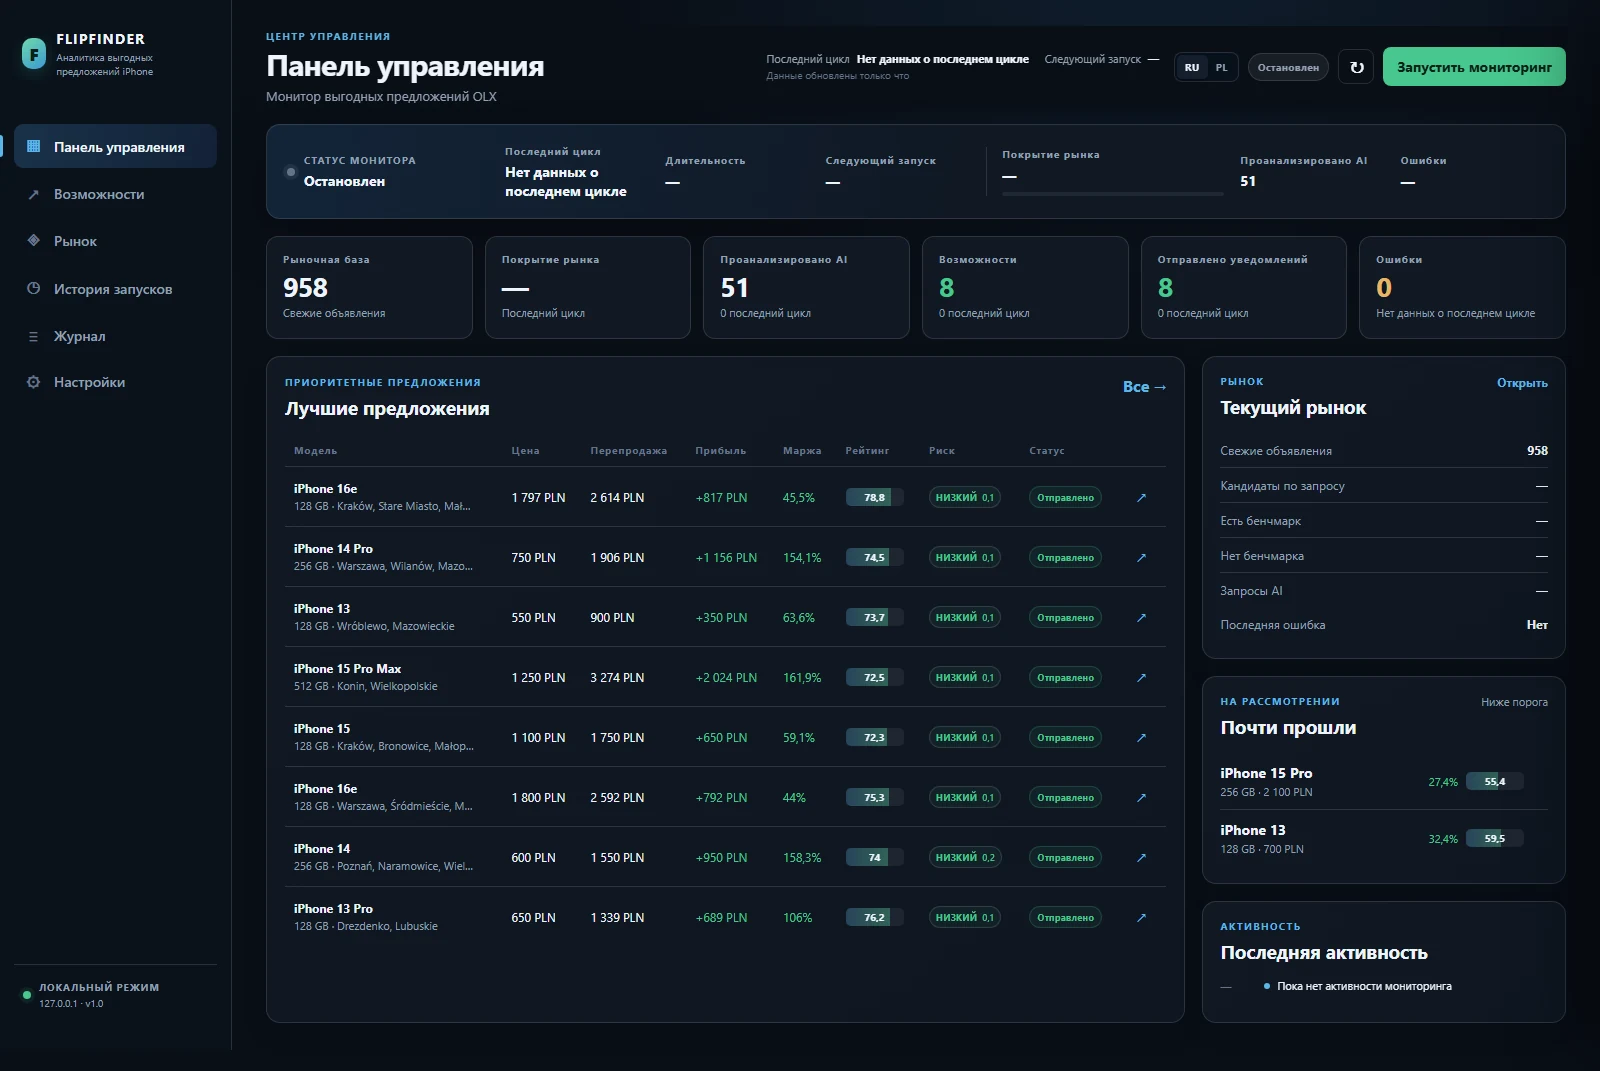Click the Настройки gear icon in sidebar
Screen dimensions: 1600x1071
pos(33,382)
